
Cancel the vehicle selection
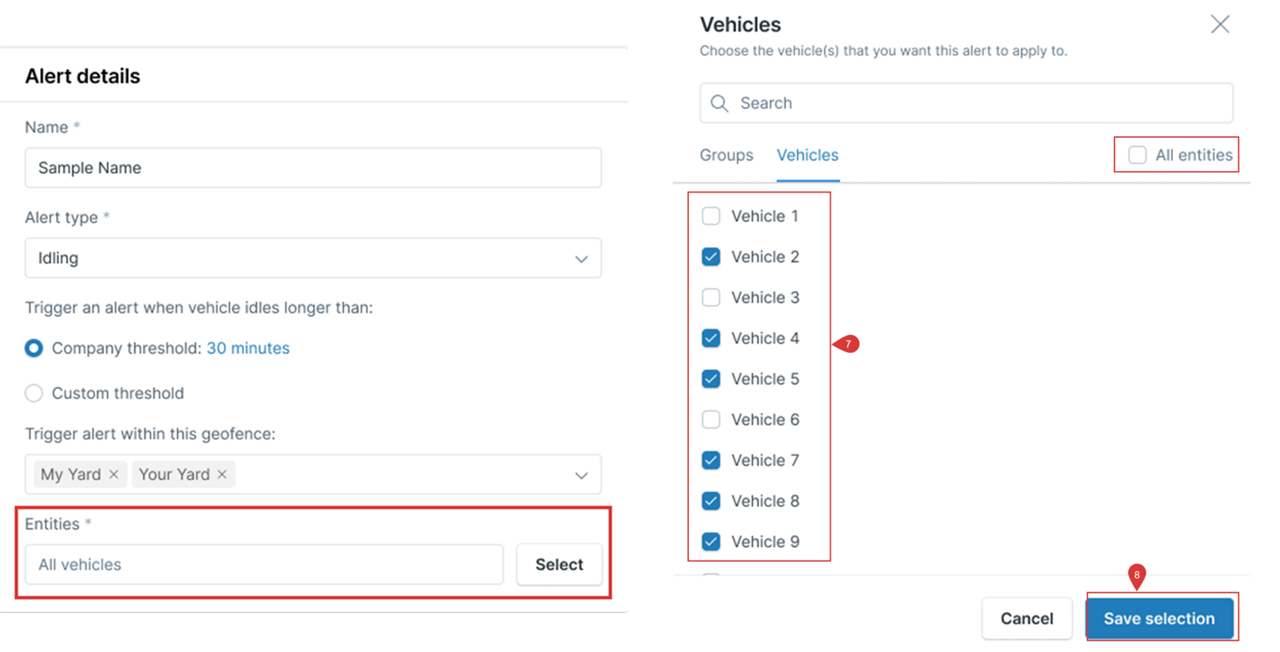(1027, 618)
